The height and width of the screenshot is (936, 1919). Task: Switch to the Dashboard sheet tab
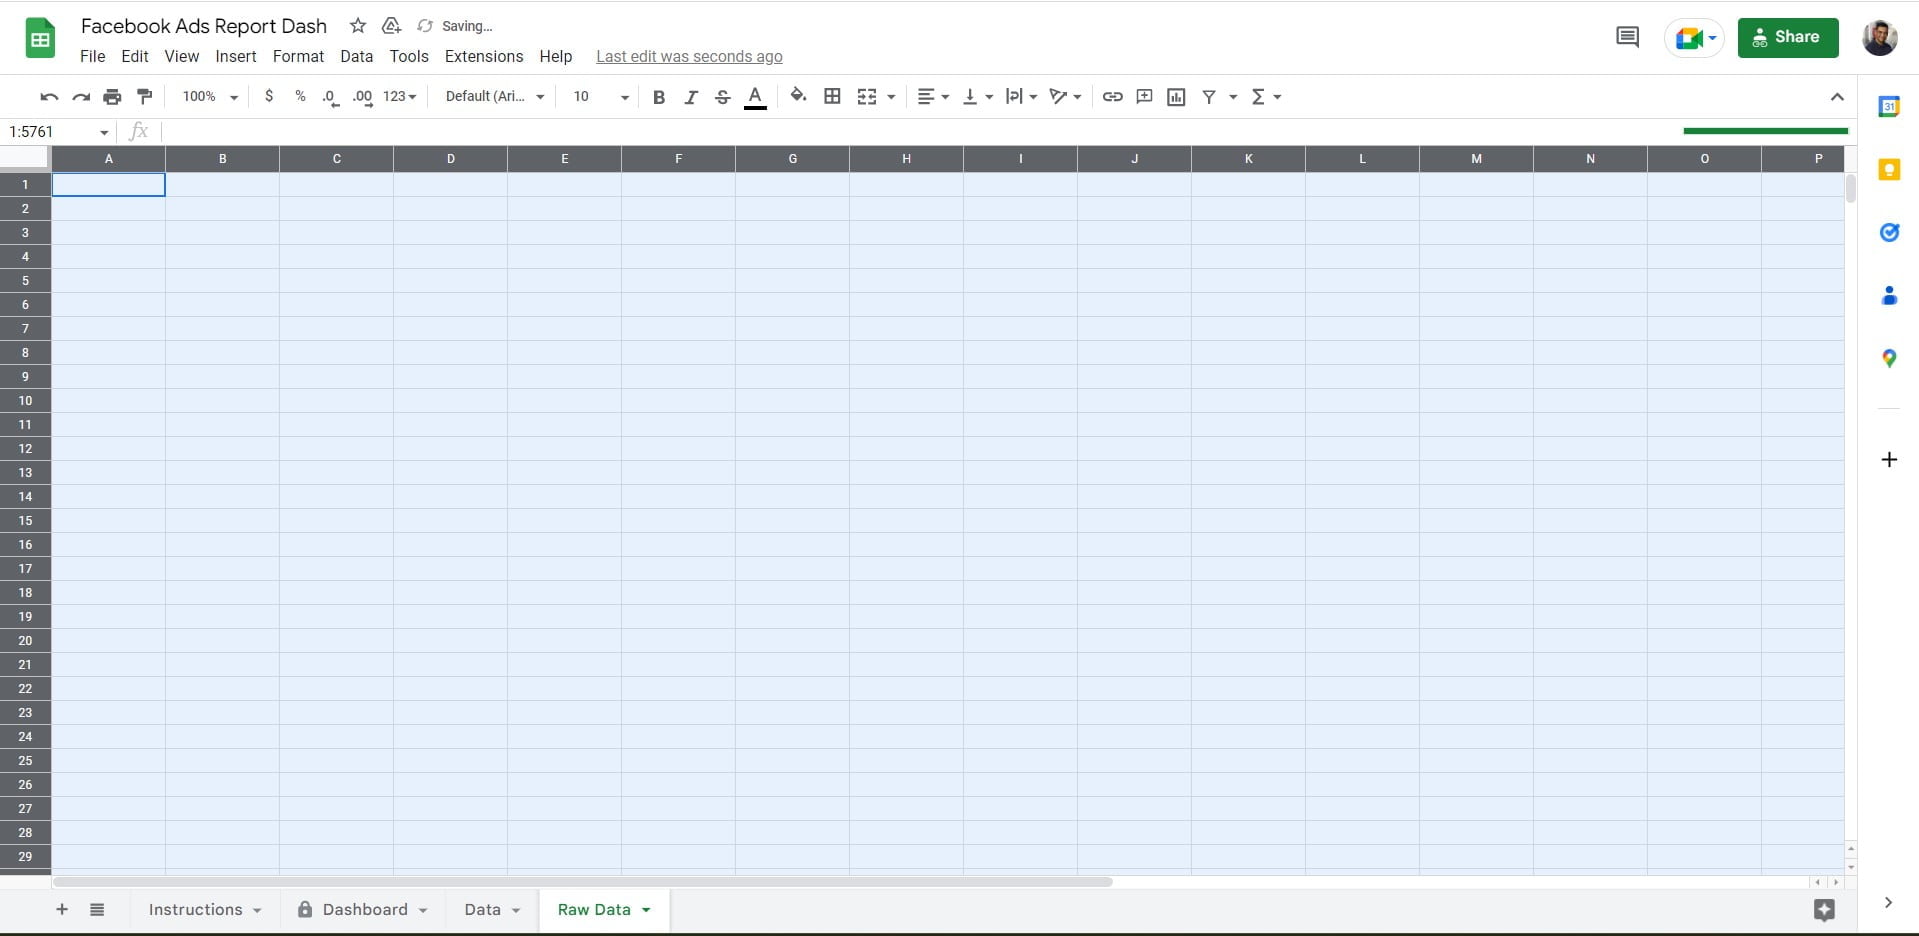pyautogui.click(x=364, y=909)
